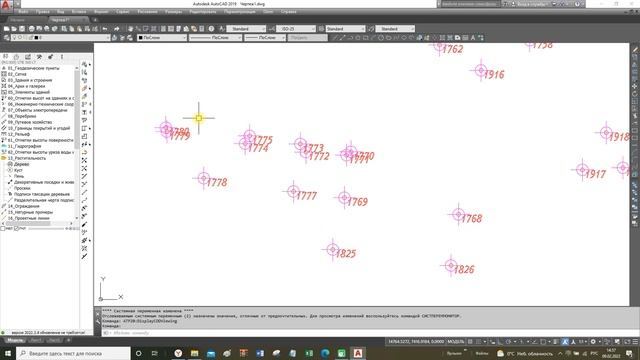This screenshot has height=360, width=640.
Task: Select the point marker labeled 1916
Action: [481, 70]
